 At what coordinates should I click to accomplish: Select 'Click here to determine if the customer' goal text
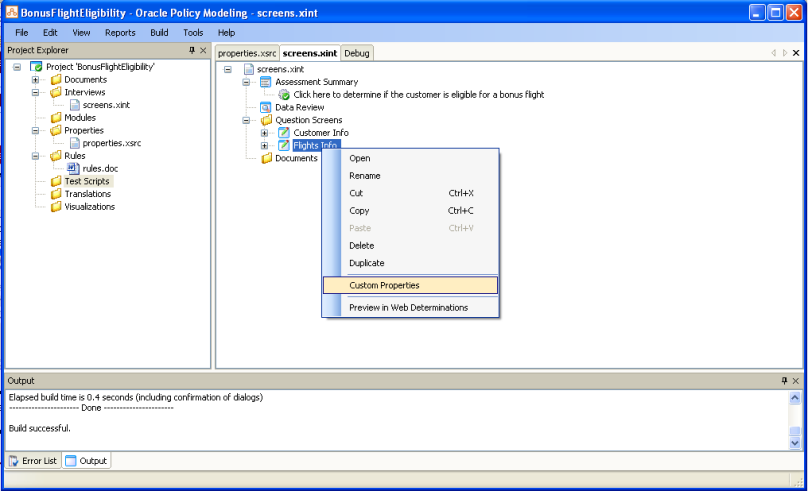tap(419, 95)
